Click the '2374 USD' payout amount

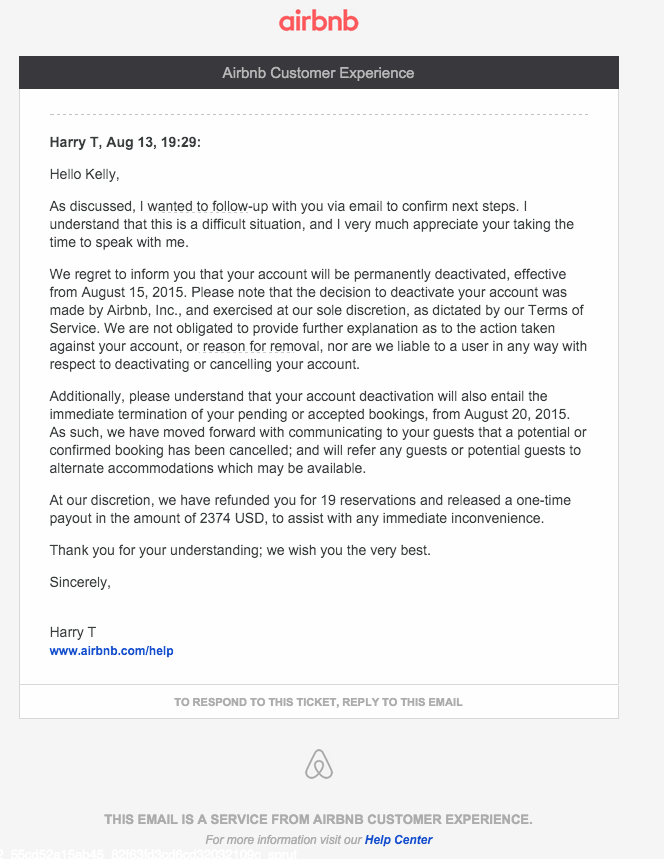pos(232,518)
